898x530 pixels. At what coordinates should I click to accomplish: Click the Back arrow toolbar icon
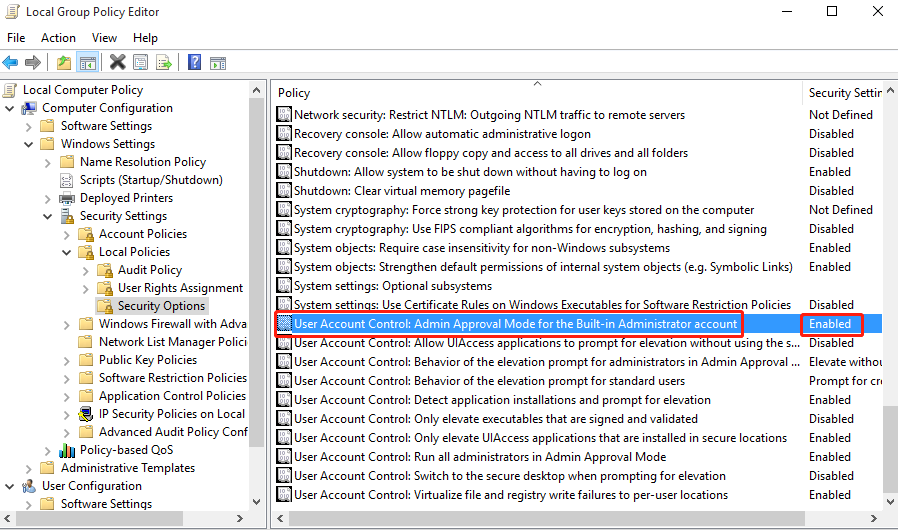point(10,62)
